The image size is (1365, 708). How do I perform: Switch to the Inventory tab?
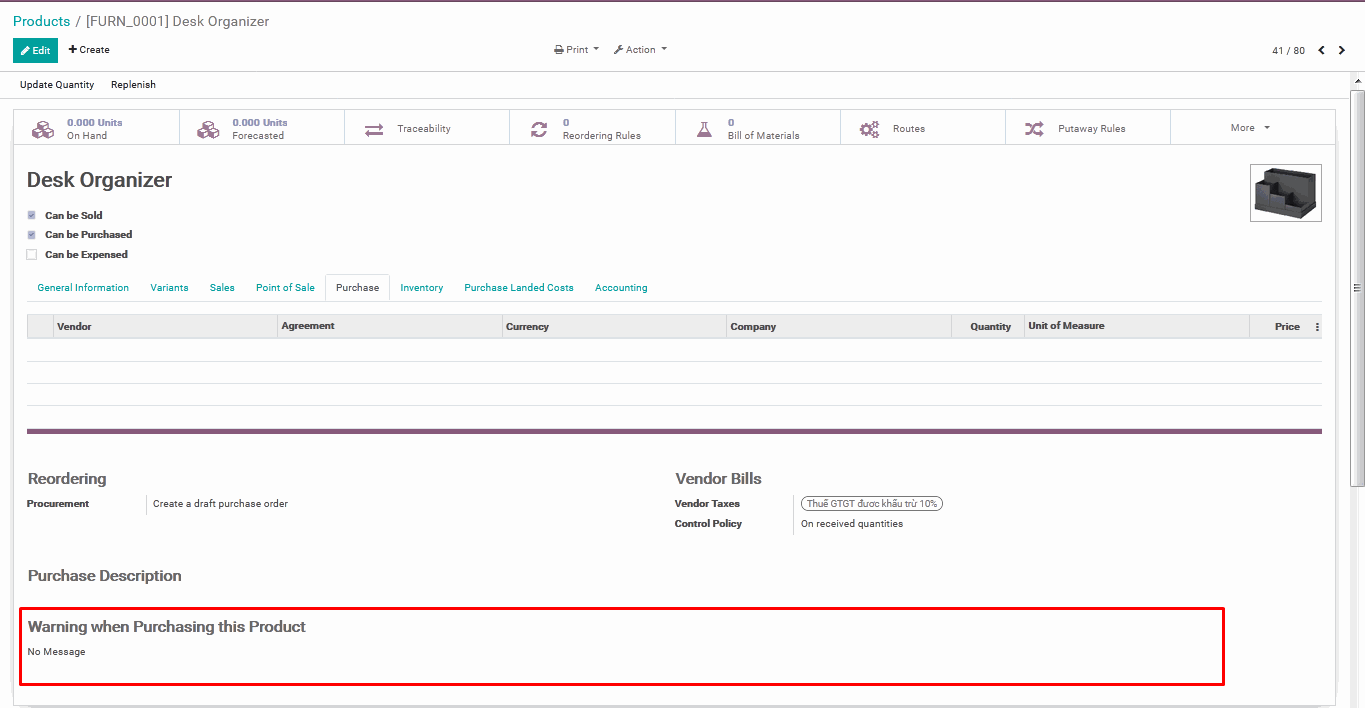pos(421,288)
